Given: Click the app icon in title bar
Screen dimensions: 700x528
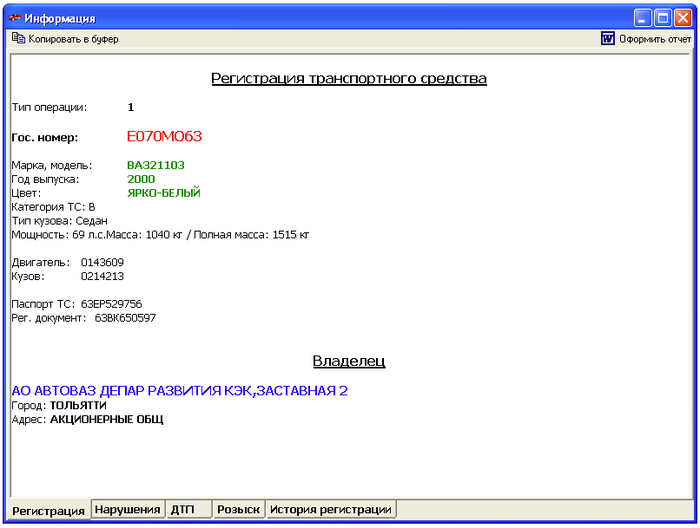Looking at the screenshot, I should tap(15, 18).
